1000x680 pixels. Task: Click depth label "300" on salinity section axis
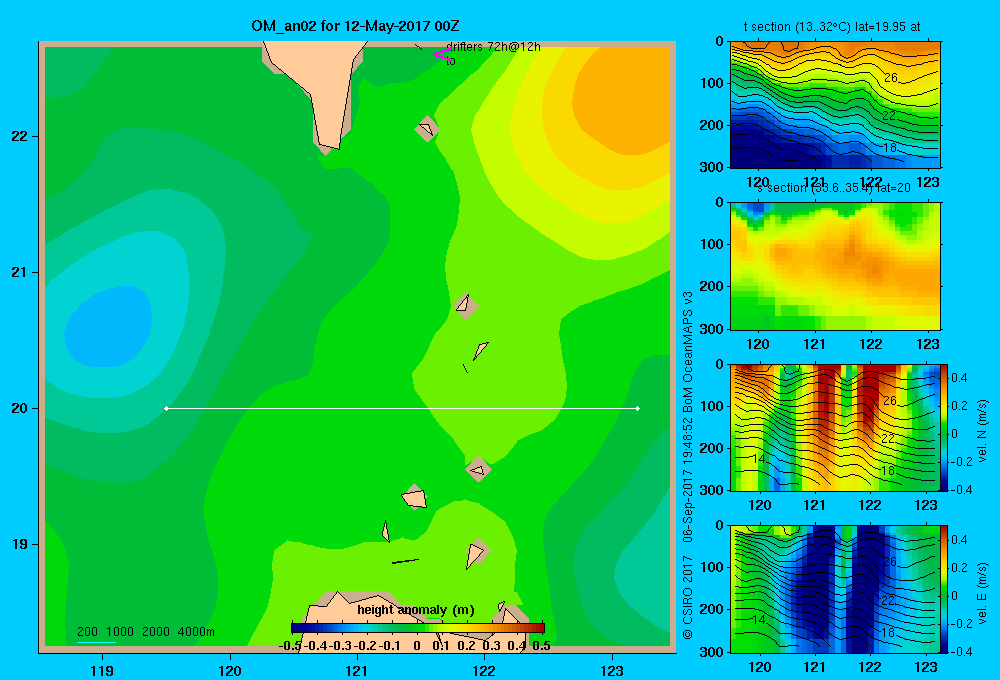712,329
